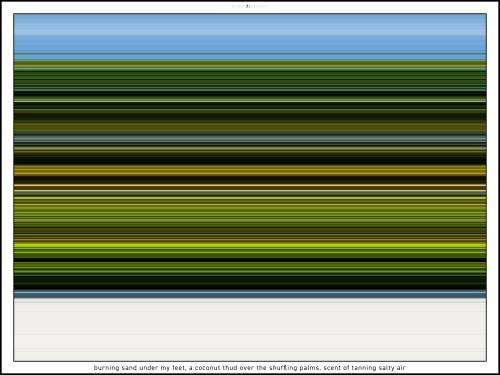Select the words 'coconut thud' in the caption
Screen dimensions: 500x375
215,368
